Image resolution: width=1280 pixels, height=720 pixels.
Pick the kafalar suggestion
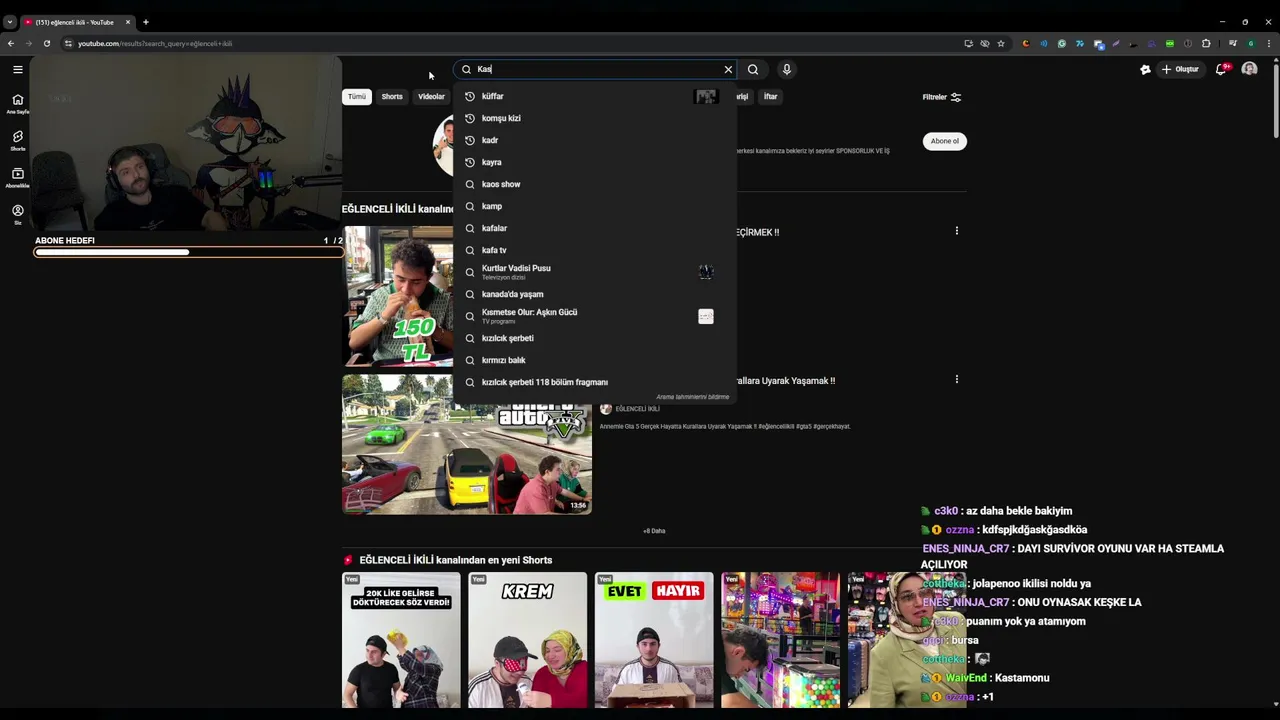coord(595,228)
